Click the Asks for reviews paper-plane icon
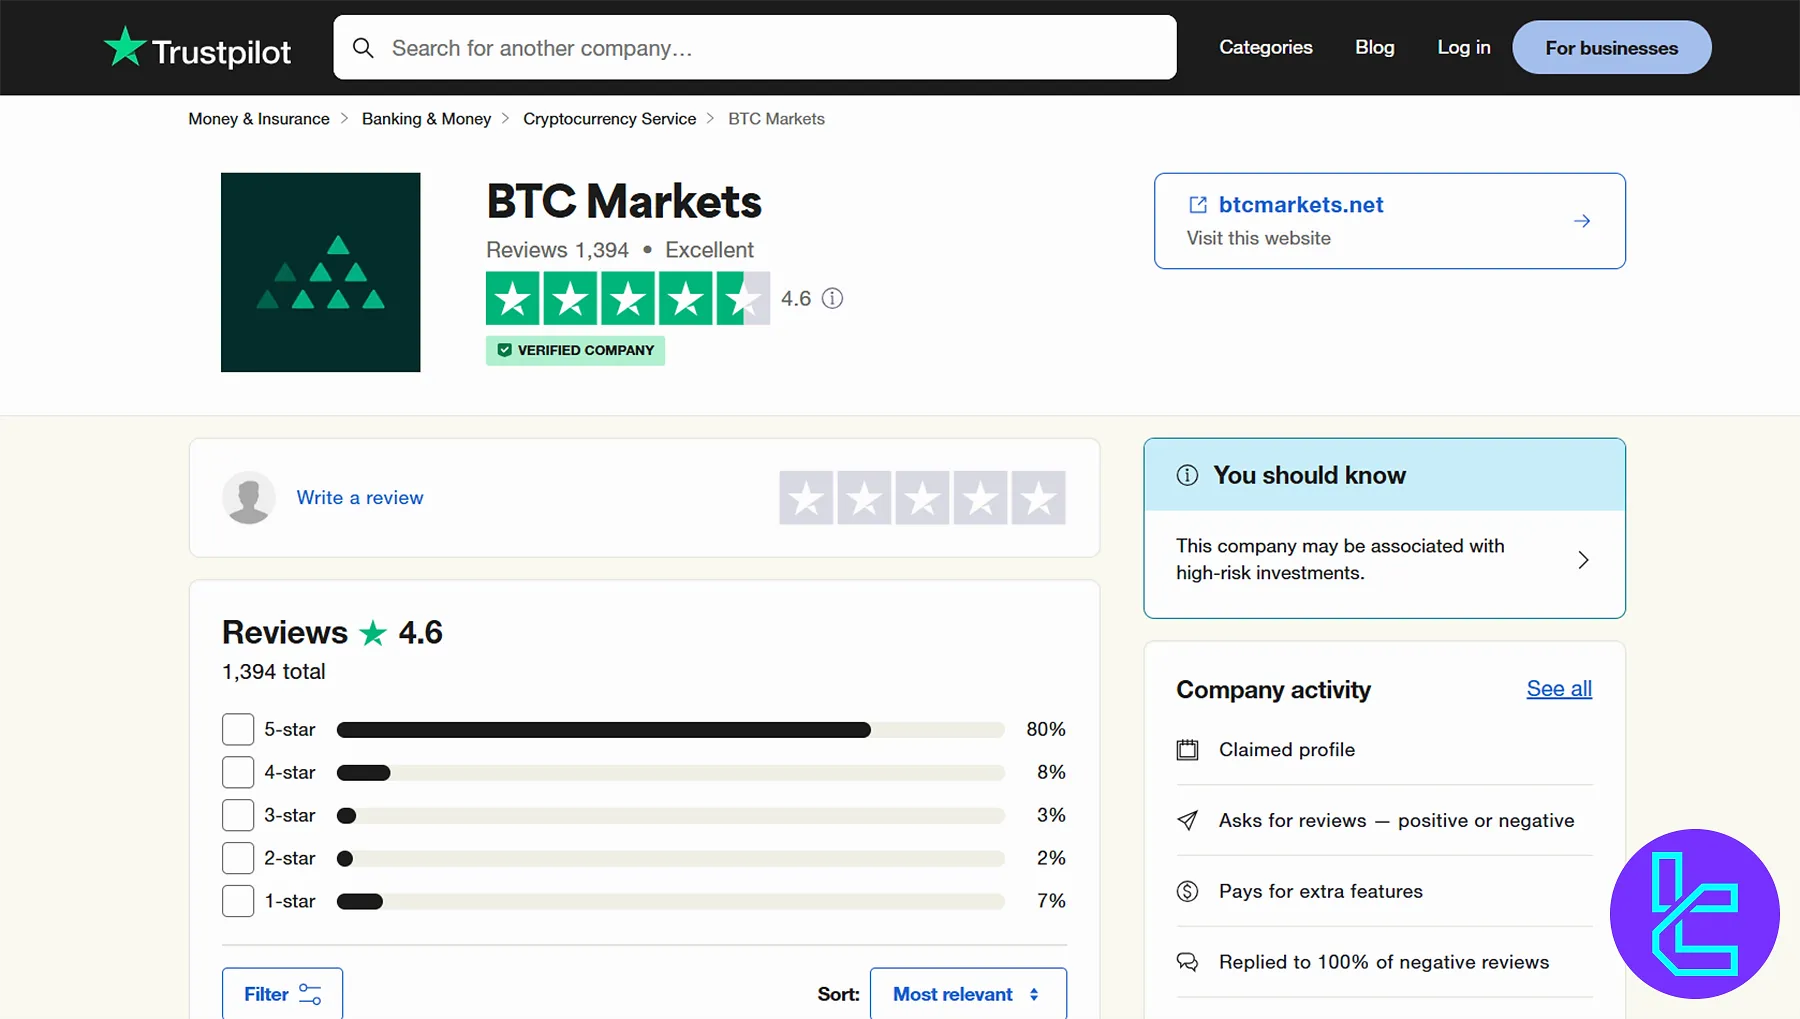1800x1019 pixels. 1187,821
